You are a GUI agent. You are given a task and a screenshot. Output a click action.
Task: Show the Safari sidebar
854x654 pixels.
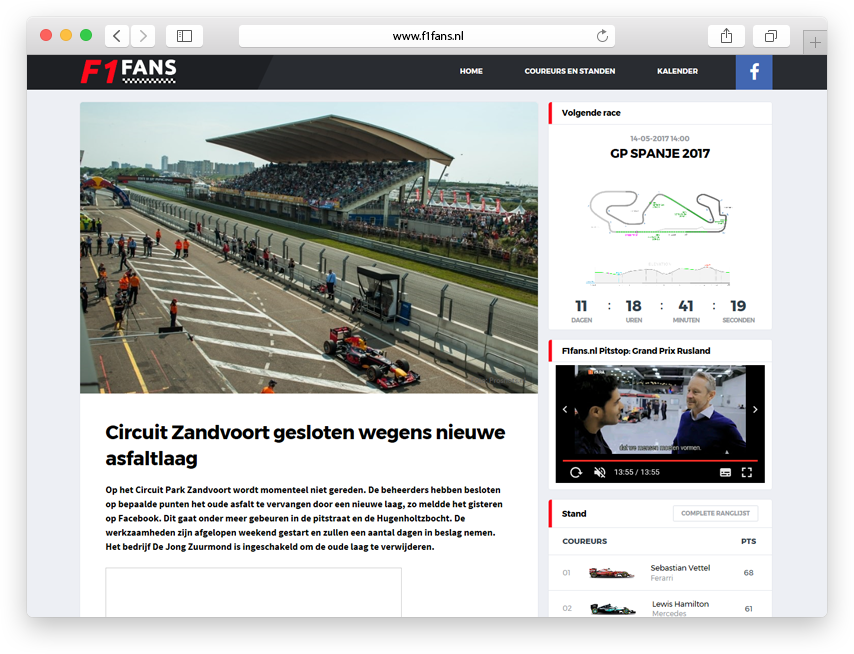(x=184, y=36)
